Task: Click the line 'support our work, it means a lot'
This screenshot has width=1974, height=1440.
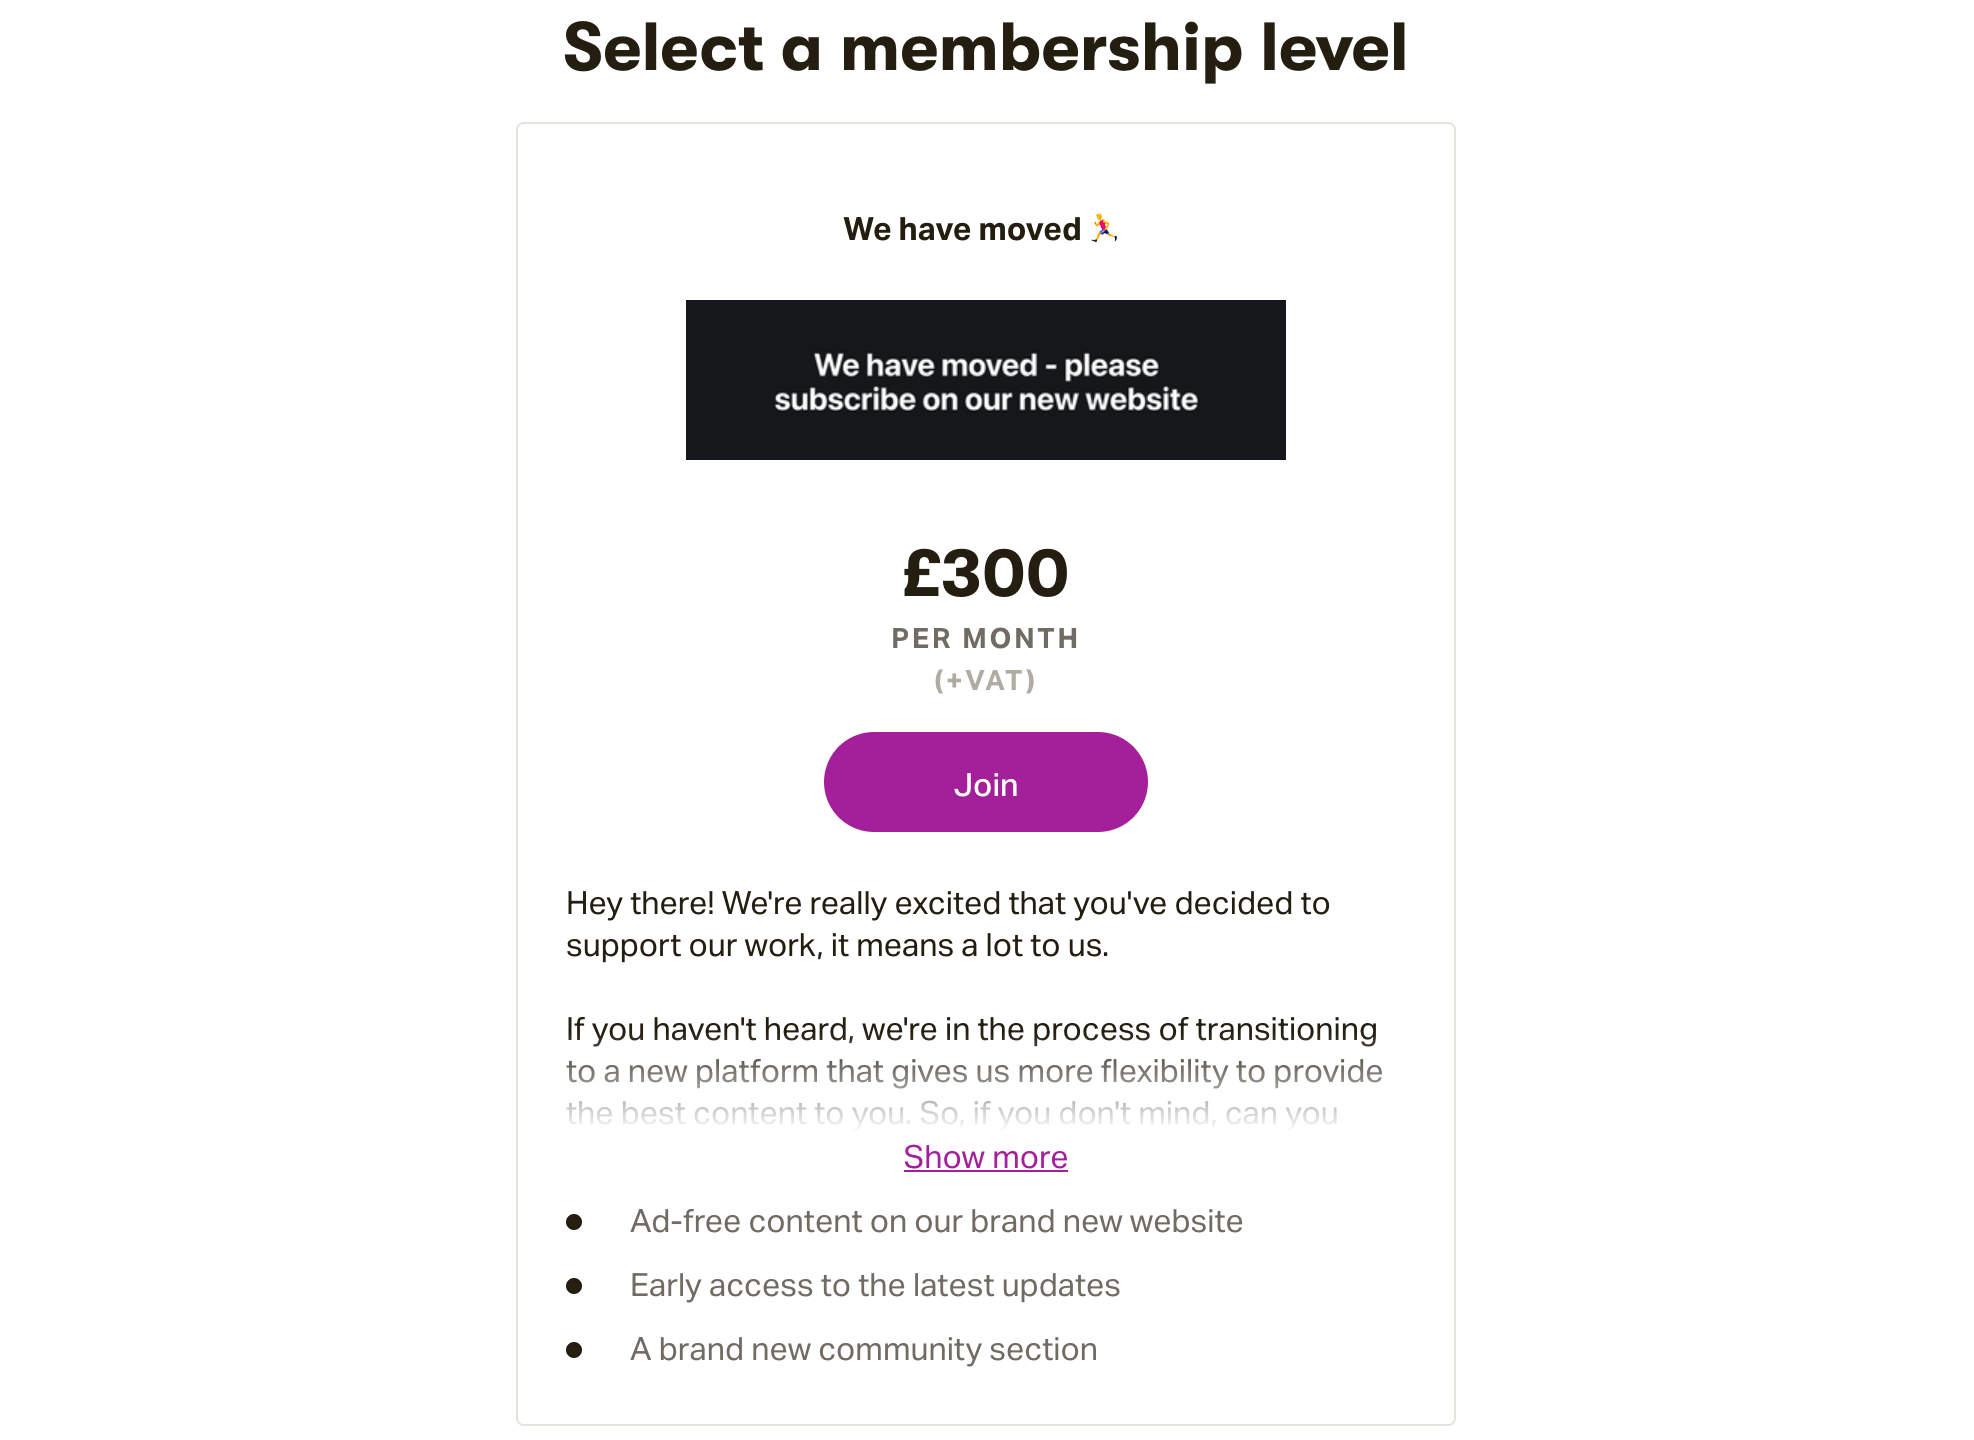Action: coord(837,945)
